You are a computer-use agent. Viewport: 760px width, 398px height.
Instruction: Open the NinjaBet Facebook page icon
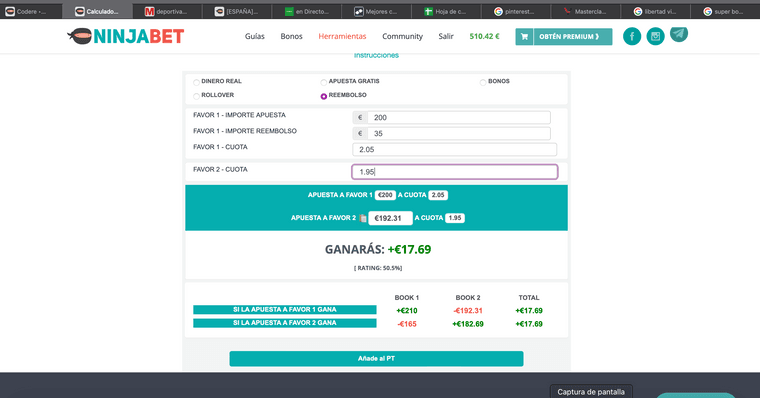632,36
